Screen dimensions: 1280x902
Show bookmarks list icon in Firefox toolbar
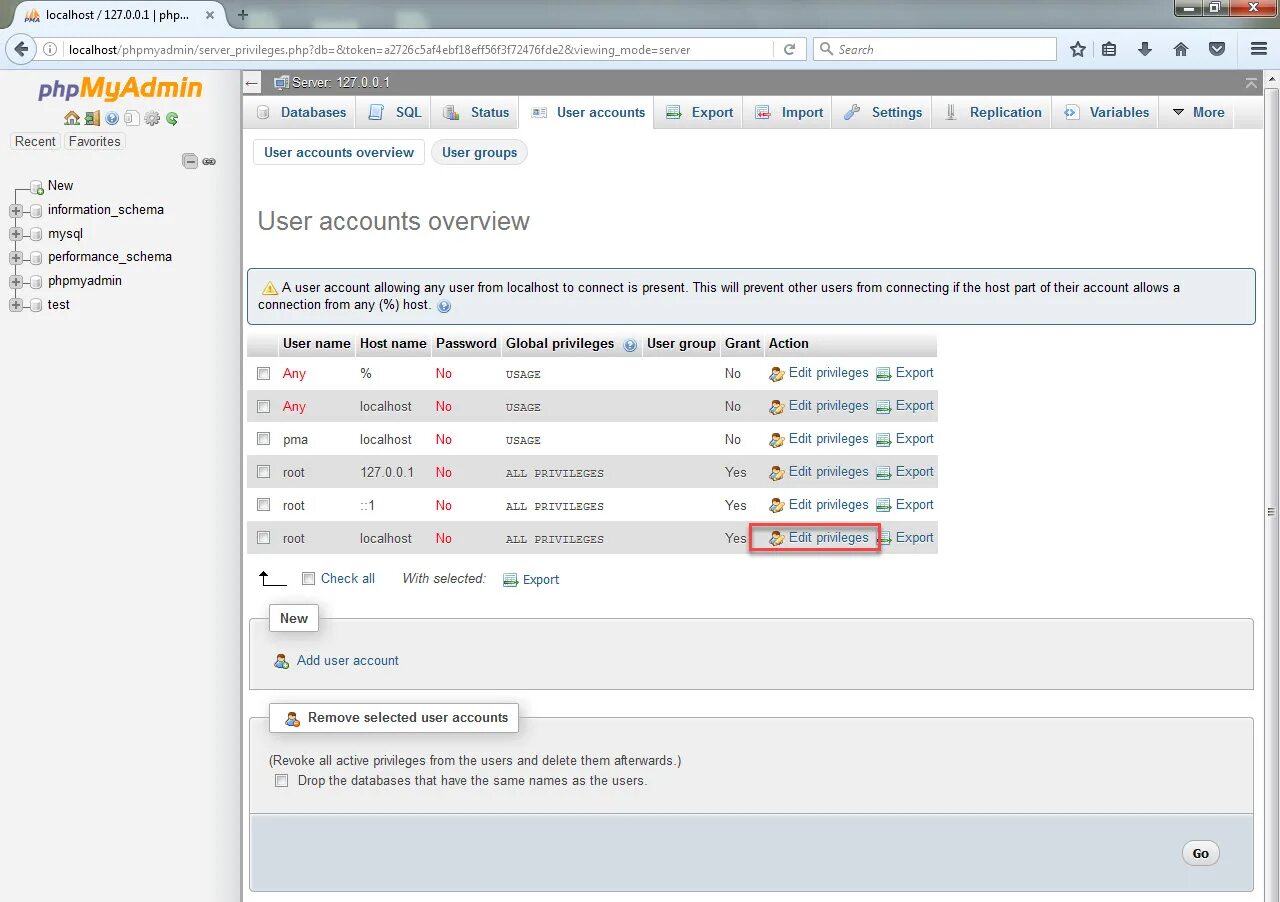coord(1109,49)
